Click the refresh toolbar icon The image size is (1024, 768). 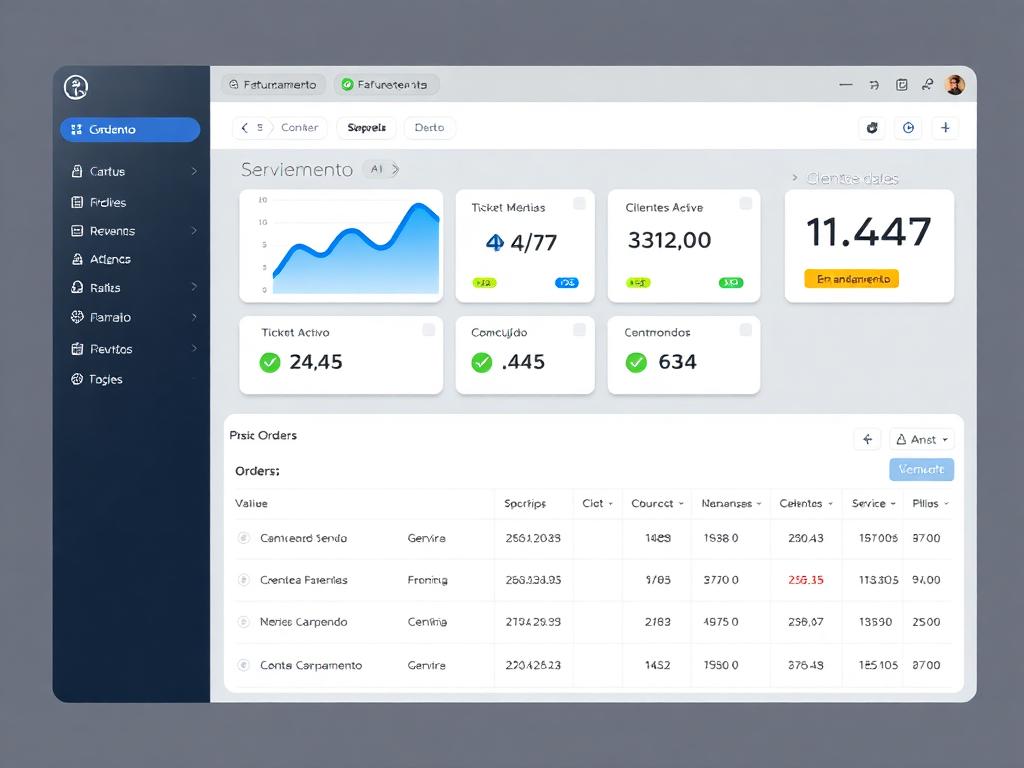872,128
